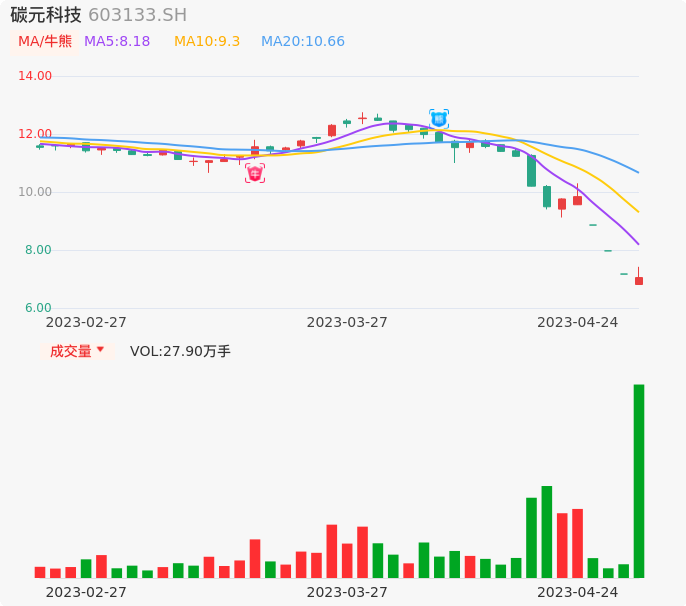Click the 10.00 price axis label
Image resolution: width=686 pixels, height=606 pixels.
35,192
